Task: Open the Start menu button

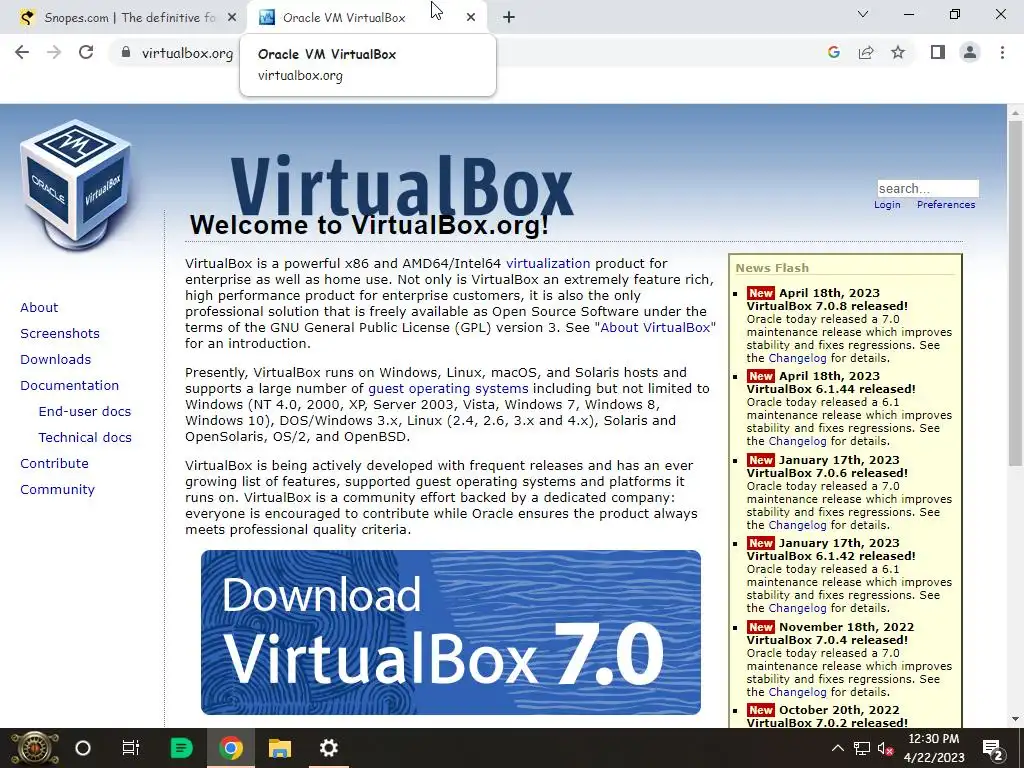Action: click(34, 748)
